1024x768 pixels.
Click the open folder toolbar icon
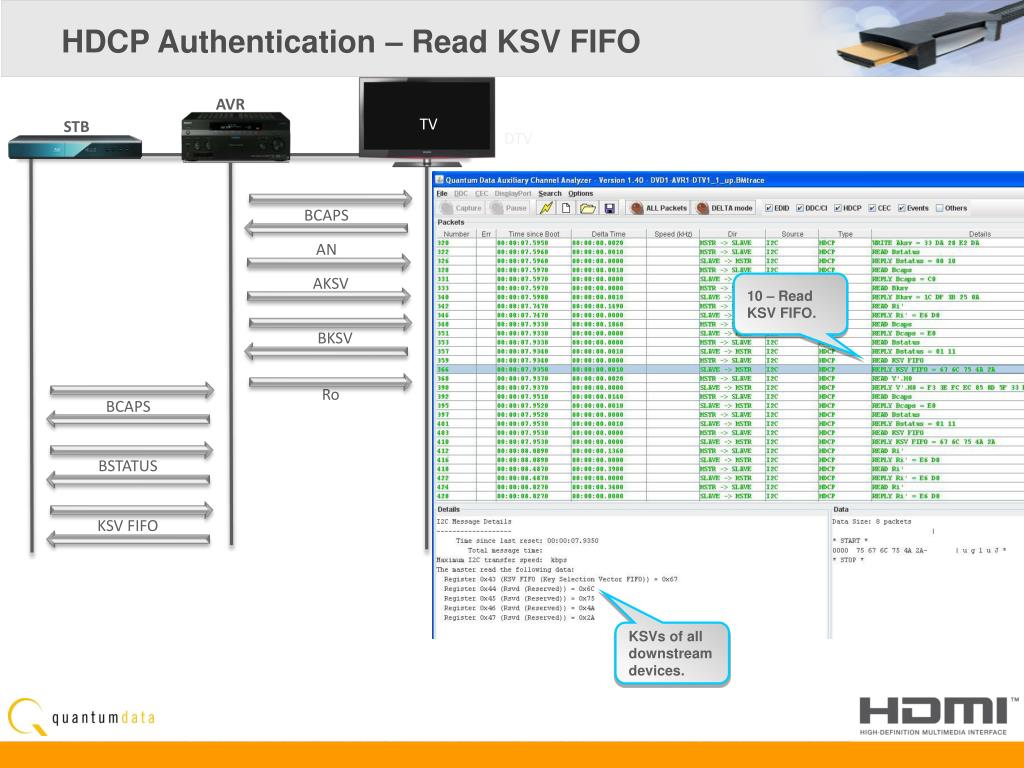[588, 208]
